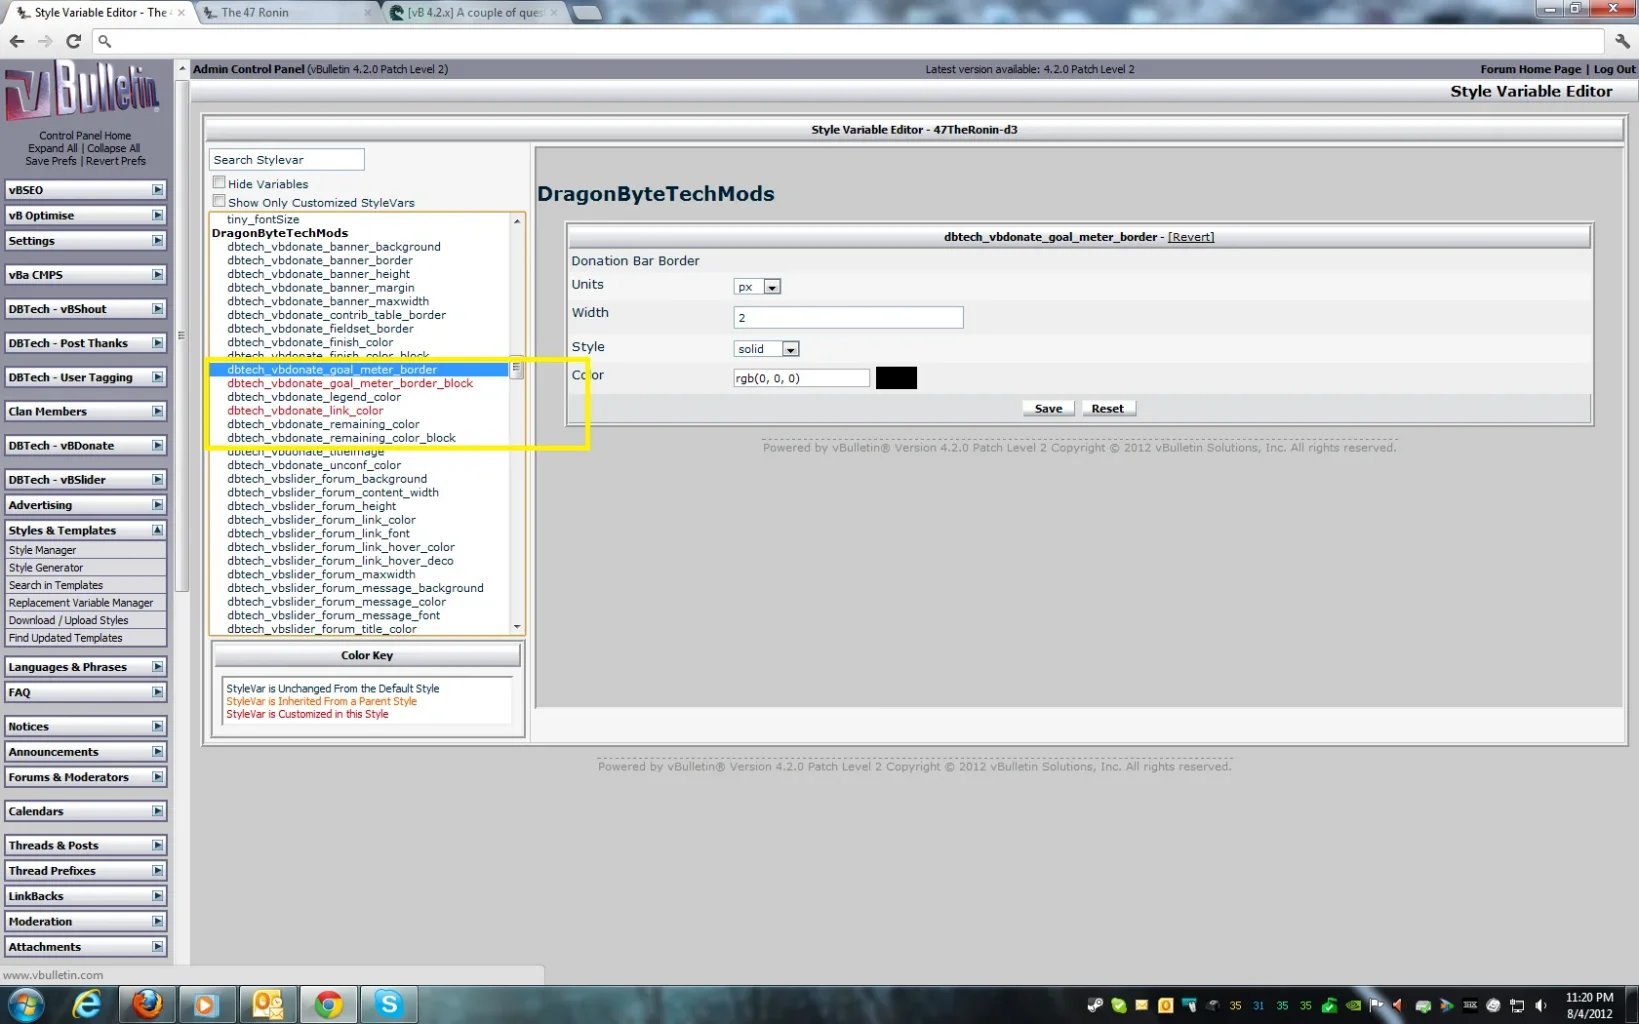
Task: Launch Firefox from taskbar
Action: (147, 1004)
